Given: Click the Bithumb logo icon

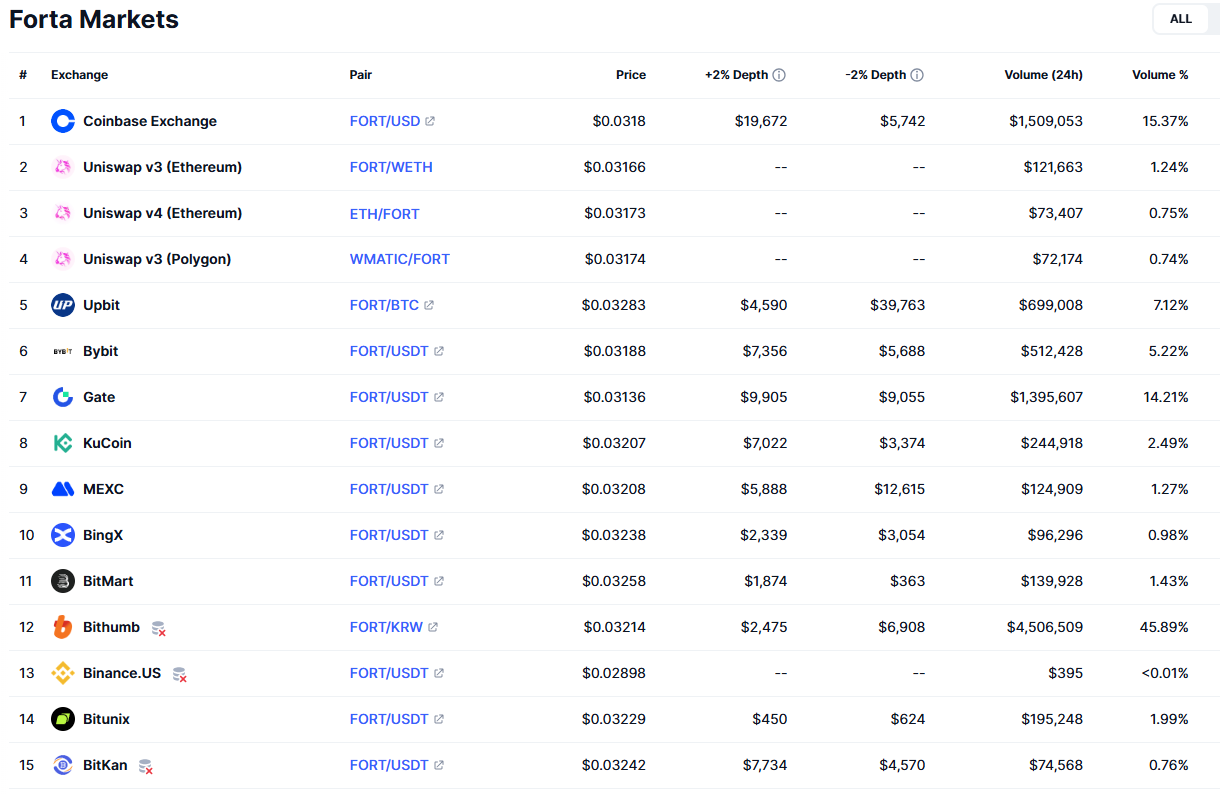Looking at the screenshot, I should (63, 627).
